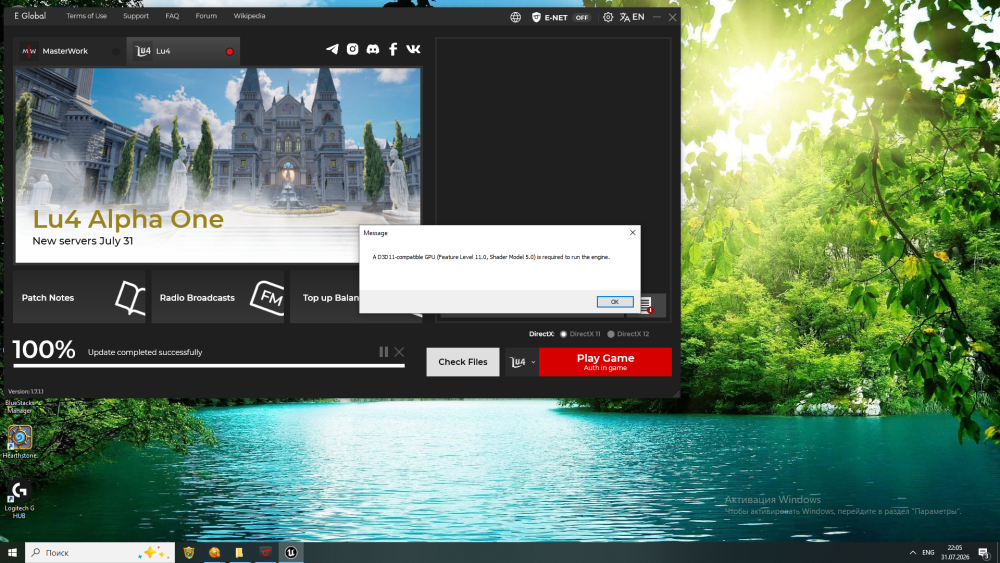Open Logitech G HUB desktop shortcut
This screenshot has height=563, width=1000.
19,500
